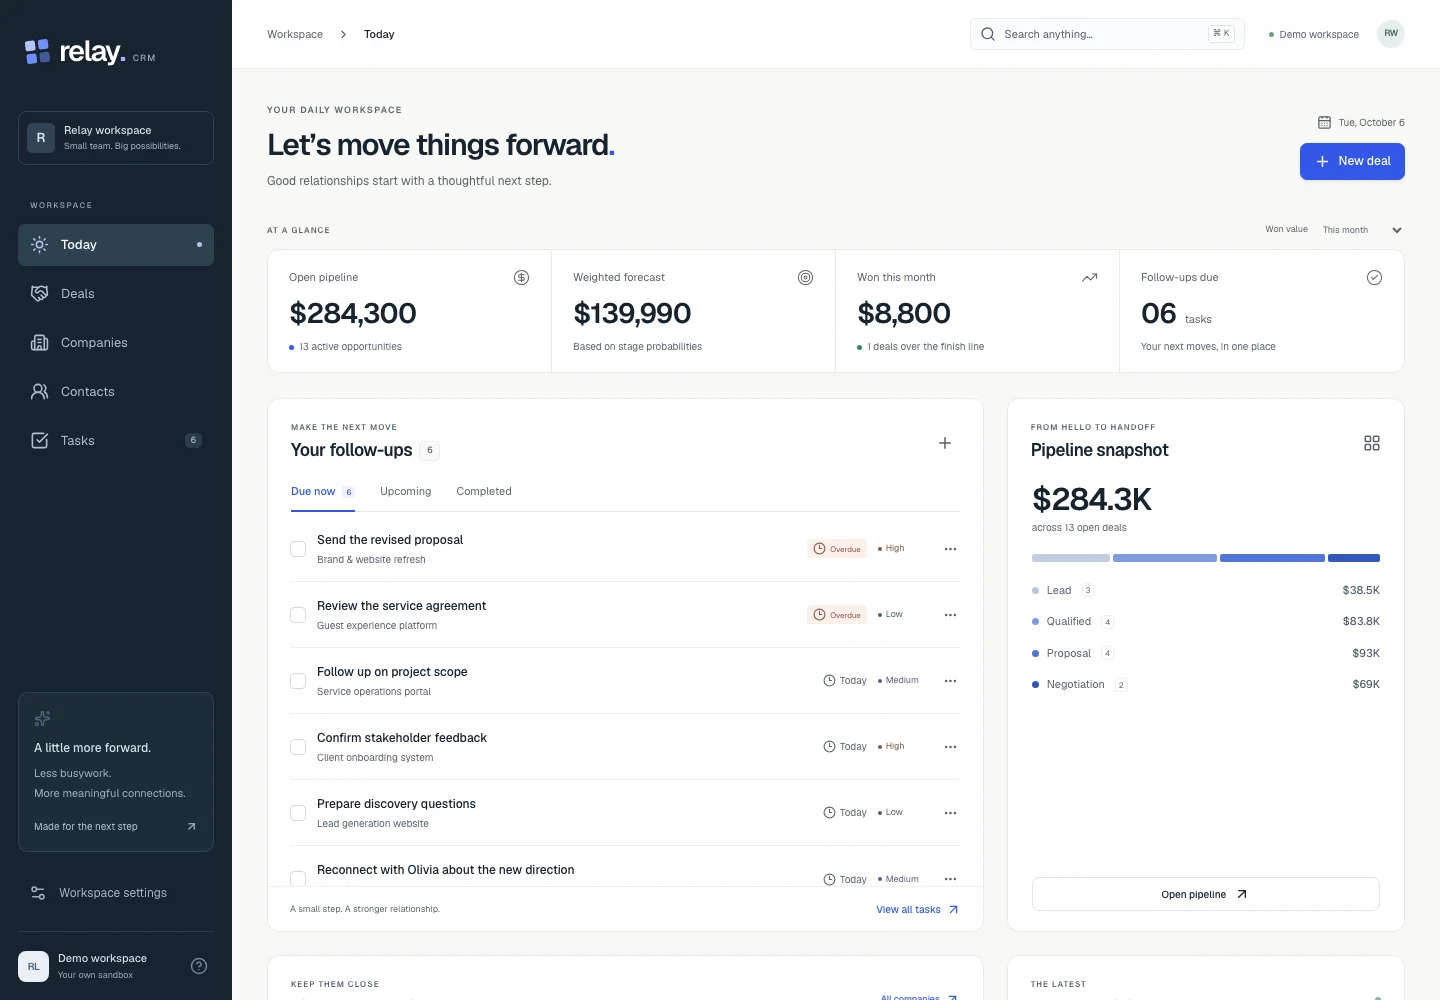Click the grid icon in Pipeline snapshot

click(x=1372, y=443)
